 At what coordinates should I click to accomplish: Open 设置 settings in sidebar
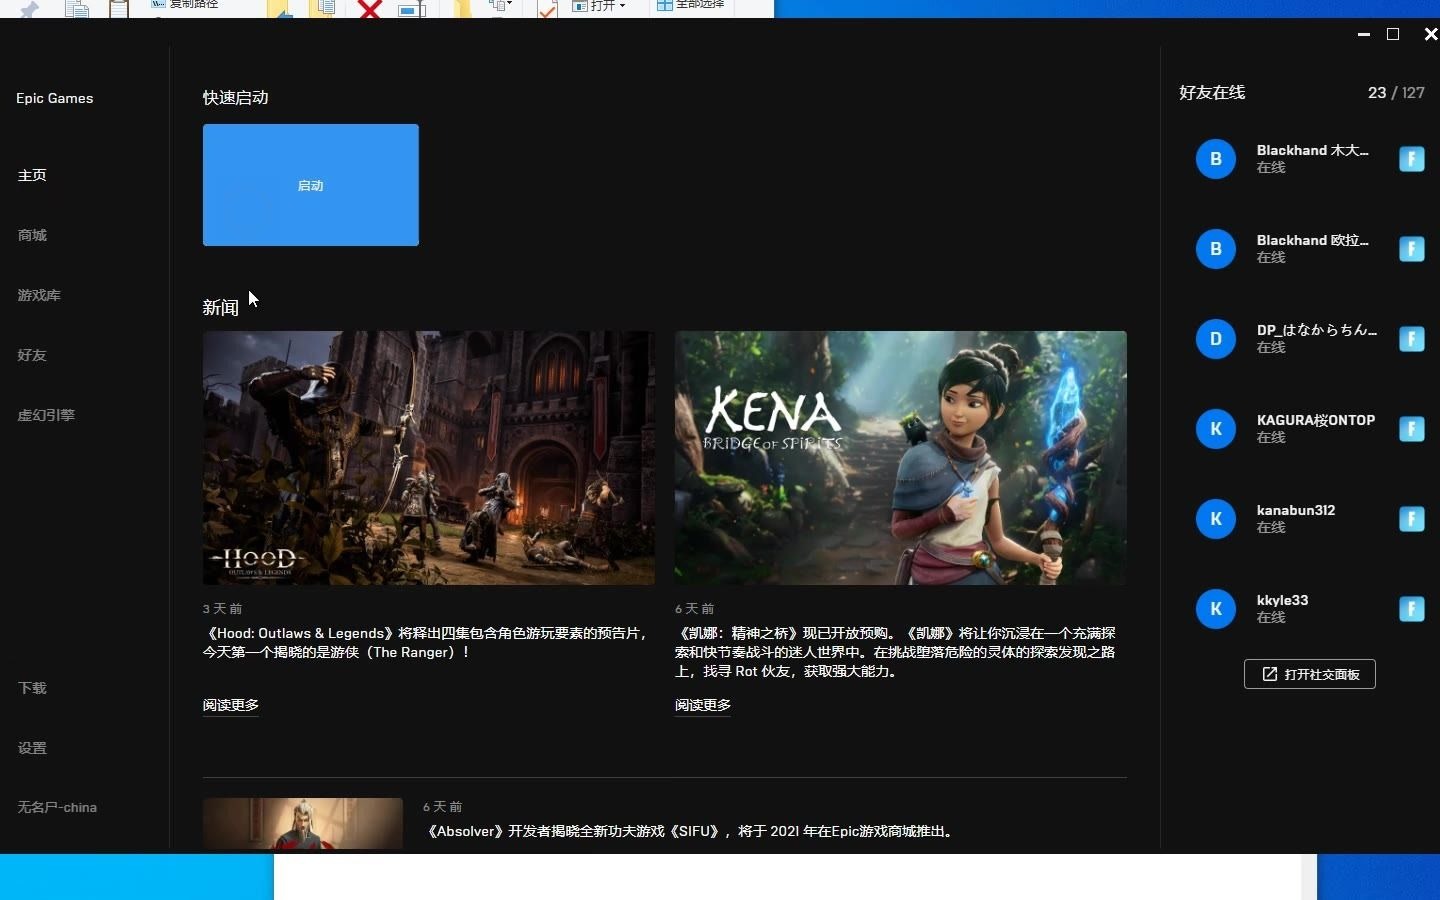coord(32,748)
